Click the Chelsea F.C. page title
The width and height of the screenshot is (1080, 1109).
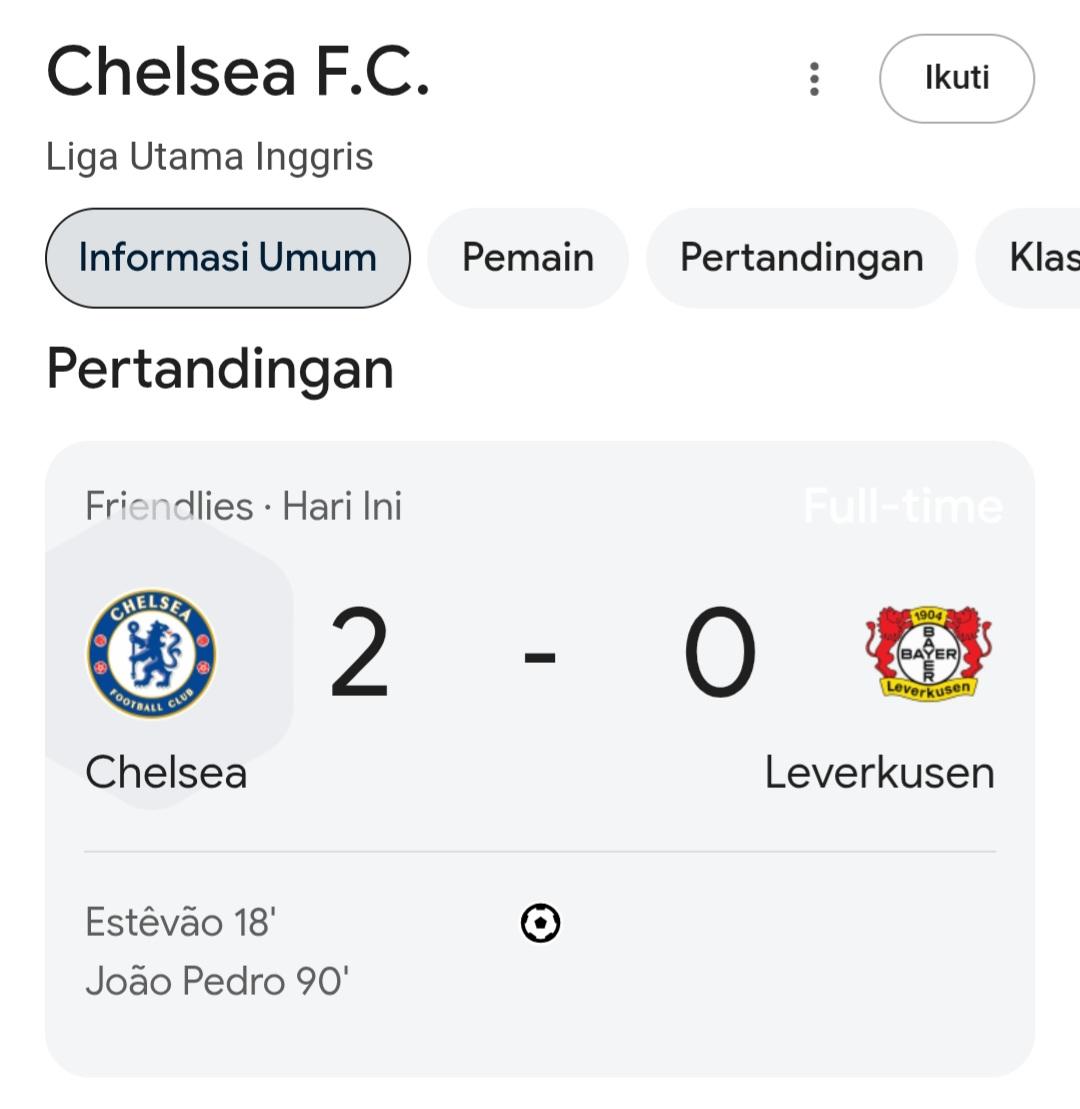238,71
